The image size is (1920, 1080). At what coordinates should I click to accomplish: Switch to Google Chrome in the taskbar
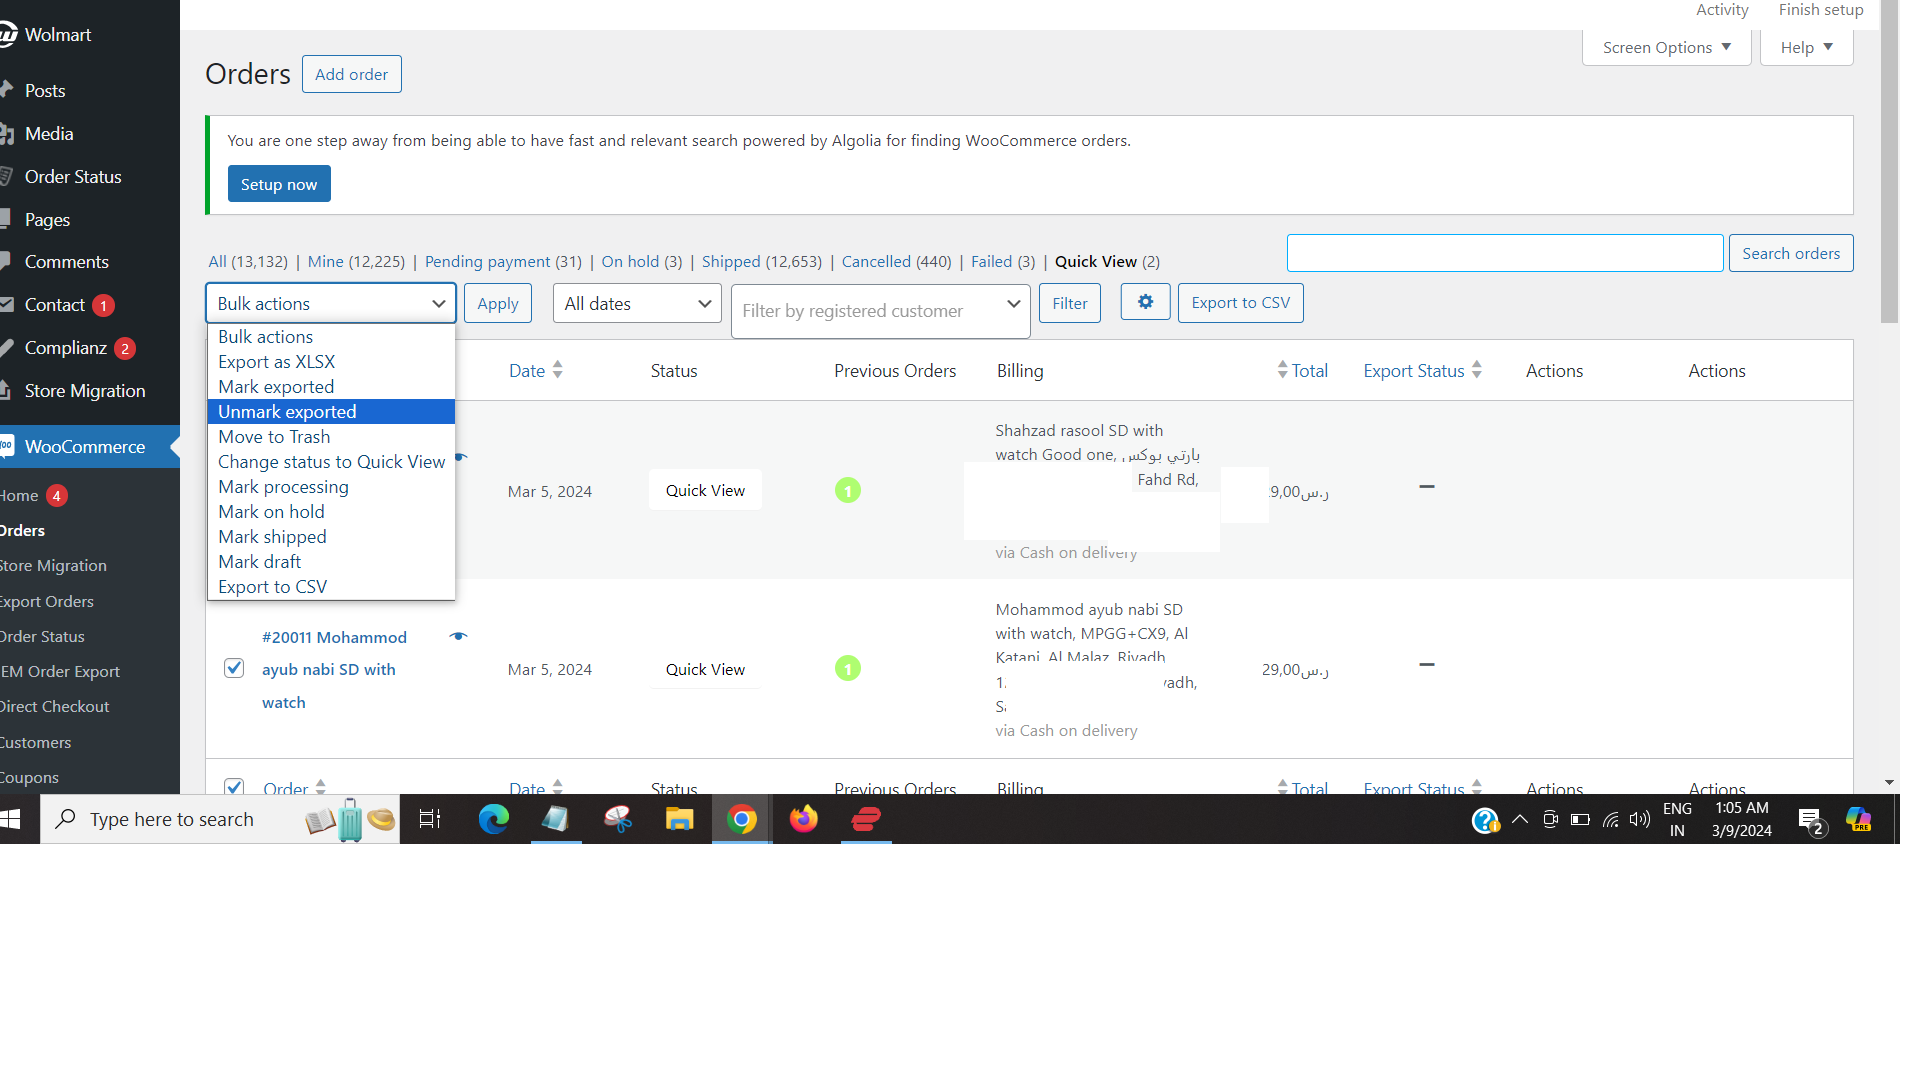(742, 820)
